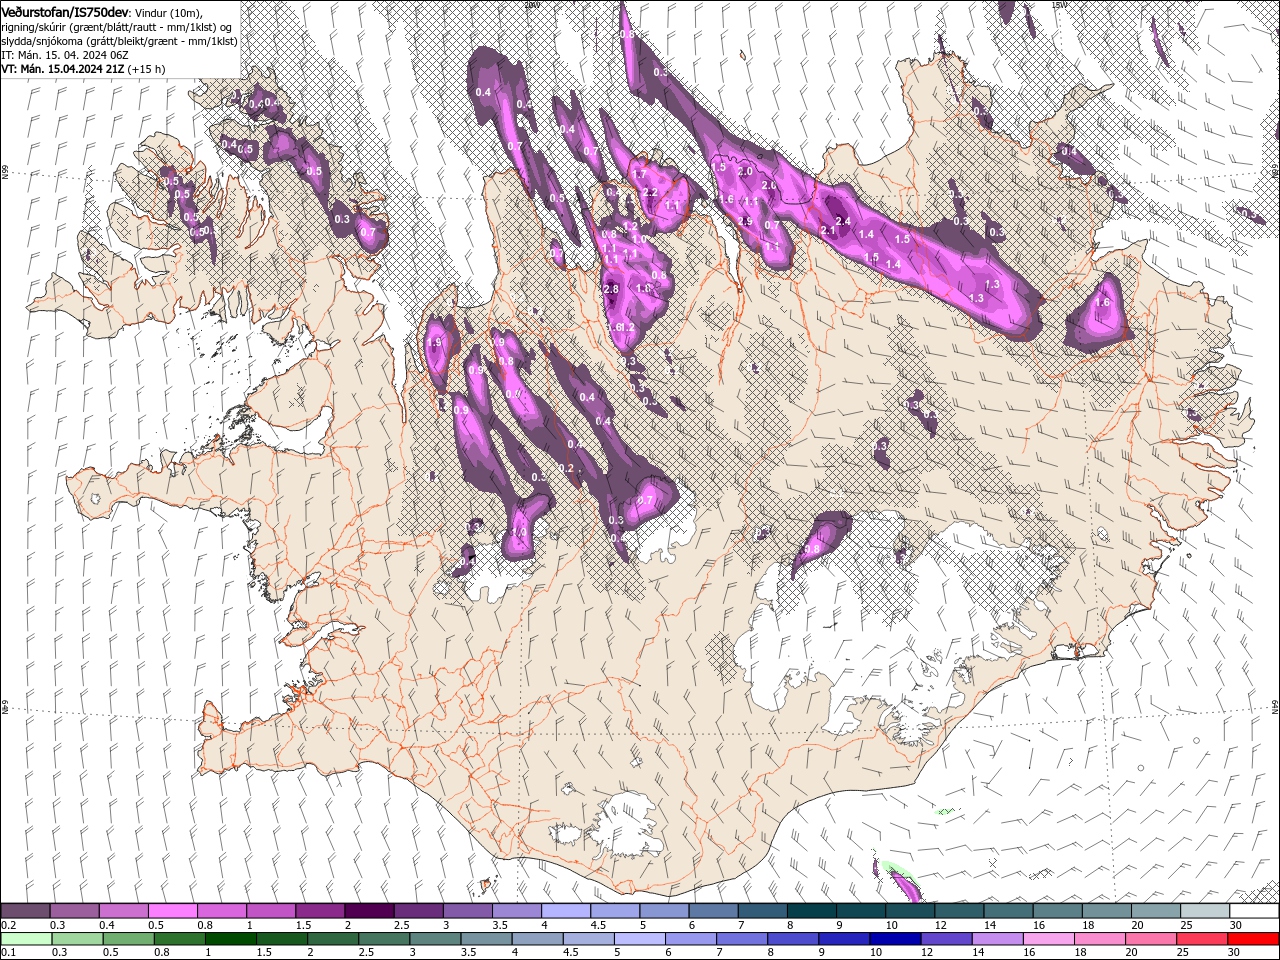The height and width of the screenshot is (960, 1280).
Task: Click the '0.1' label on the rain scale
Action: (x=8, y=953)
